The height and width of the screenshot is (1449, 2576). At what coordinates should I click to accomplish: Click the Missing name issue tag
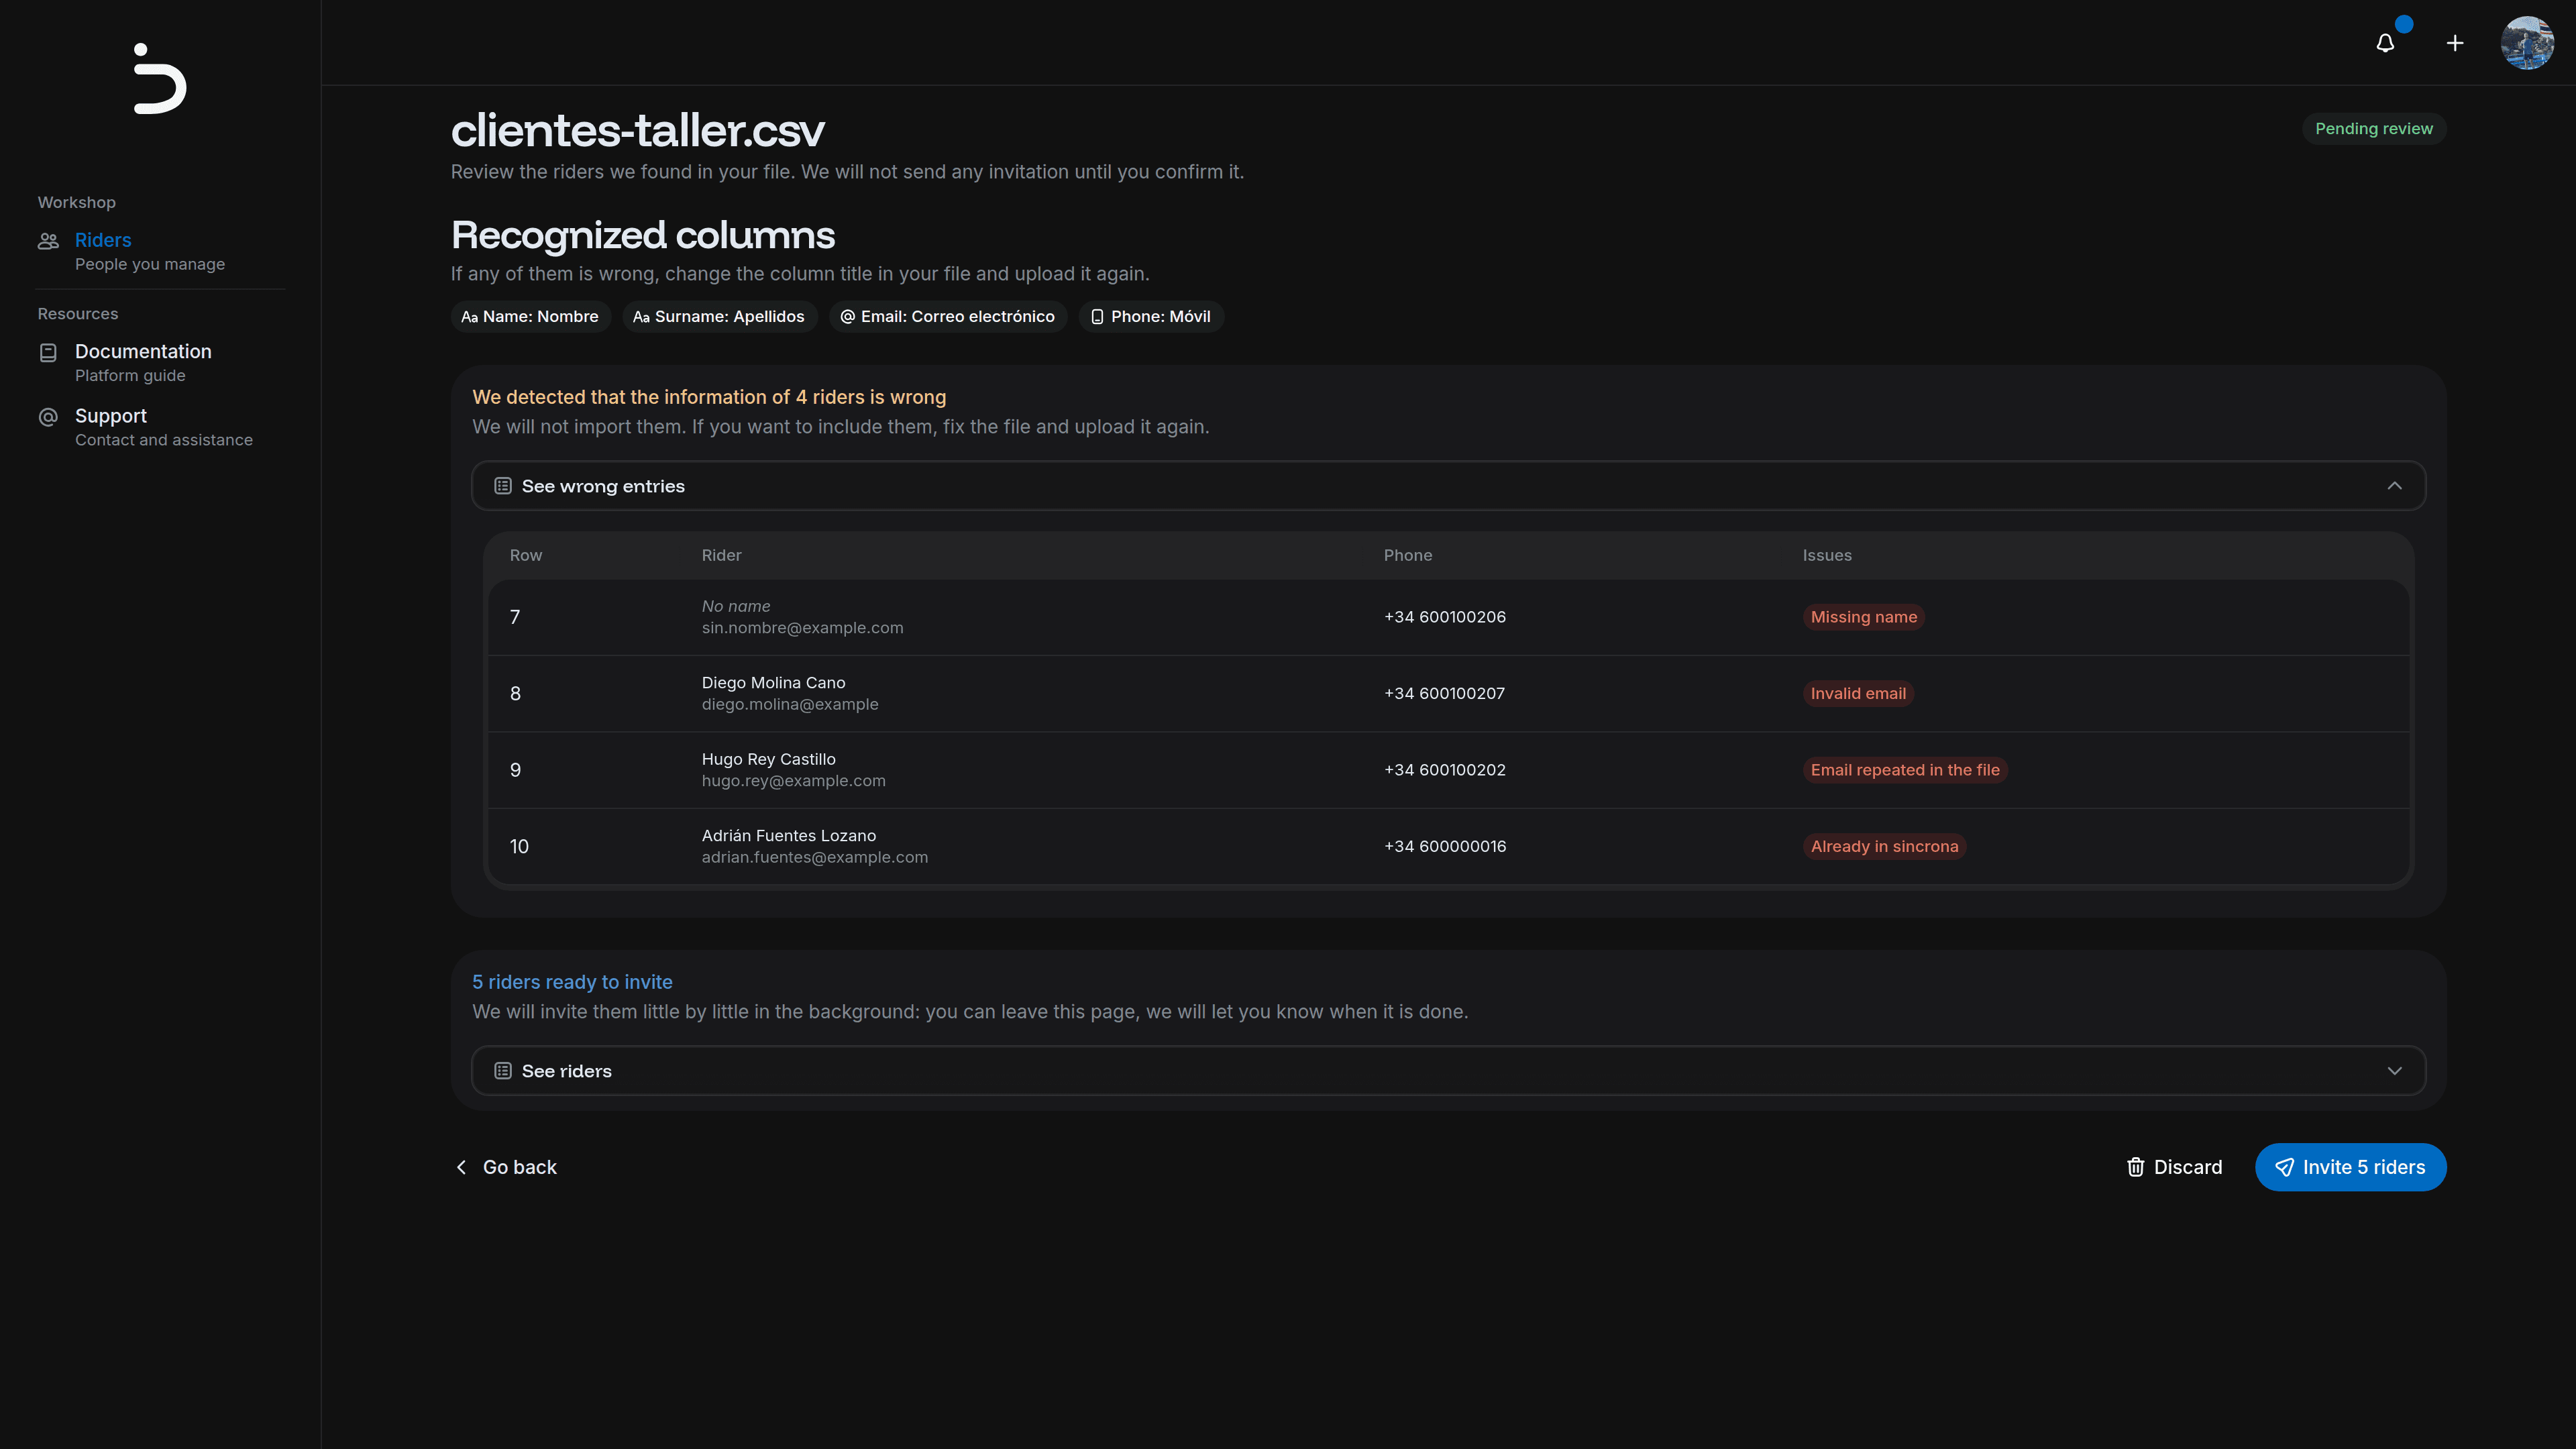click(1863, 617)
